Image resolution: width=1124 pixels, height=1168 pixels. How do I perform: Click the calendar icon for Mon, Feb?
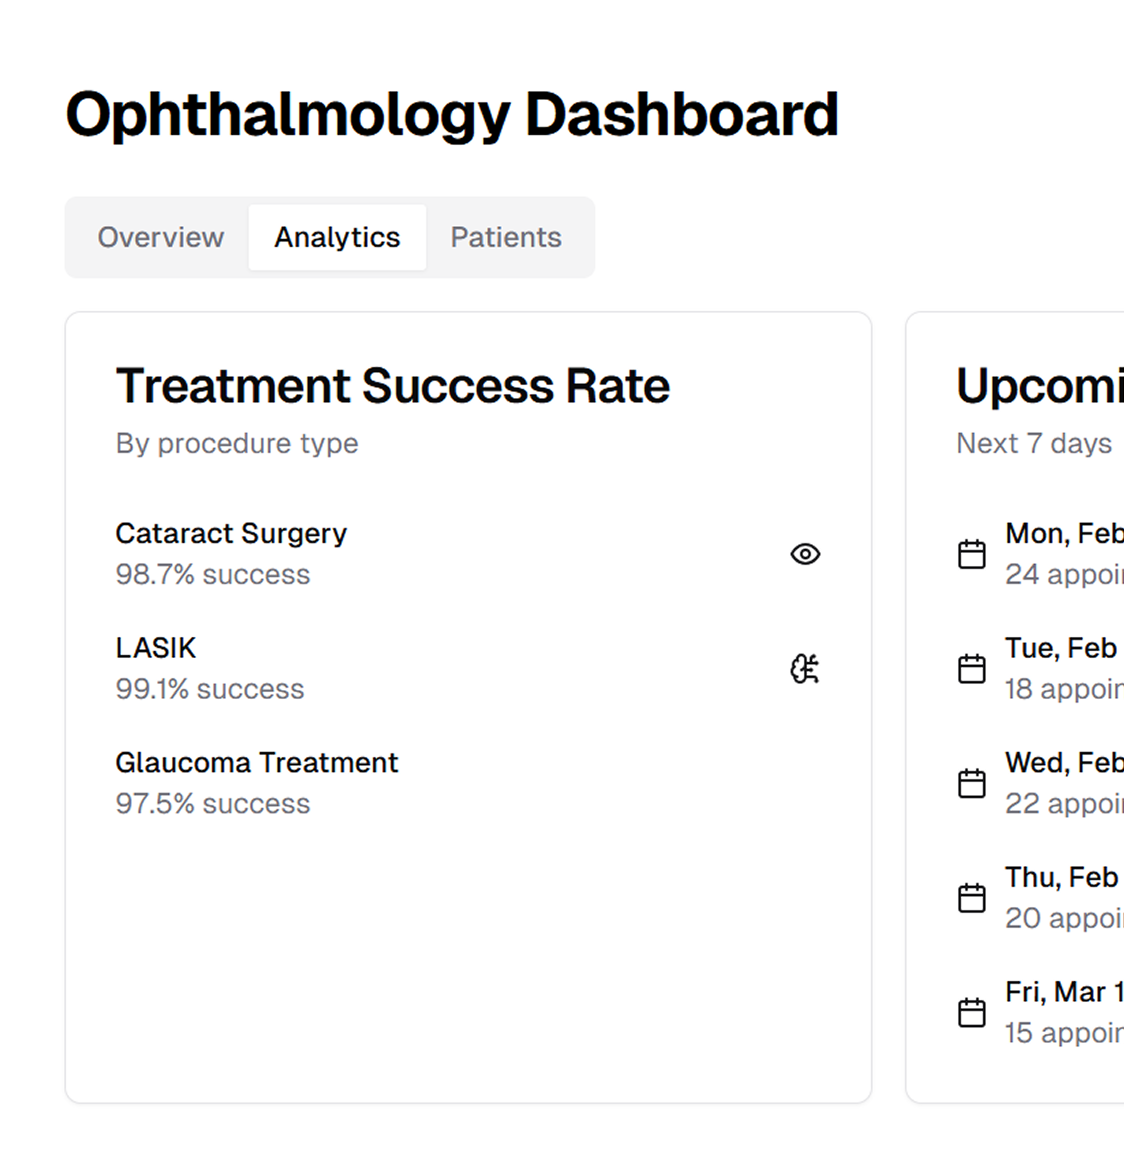[972, 554]
